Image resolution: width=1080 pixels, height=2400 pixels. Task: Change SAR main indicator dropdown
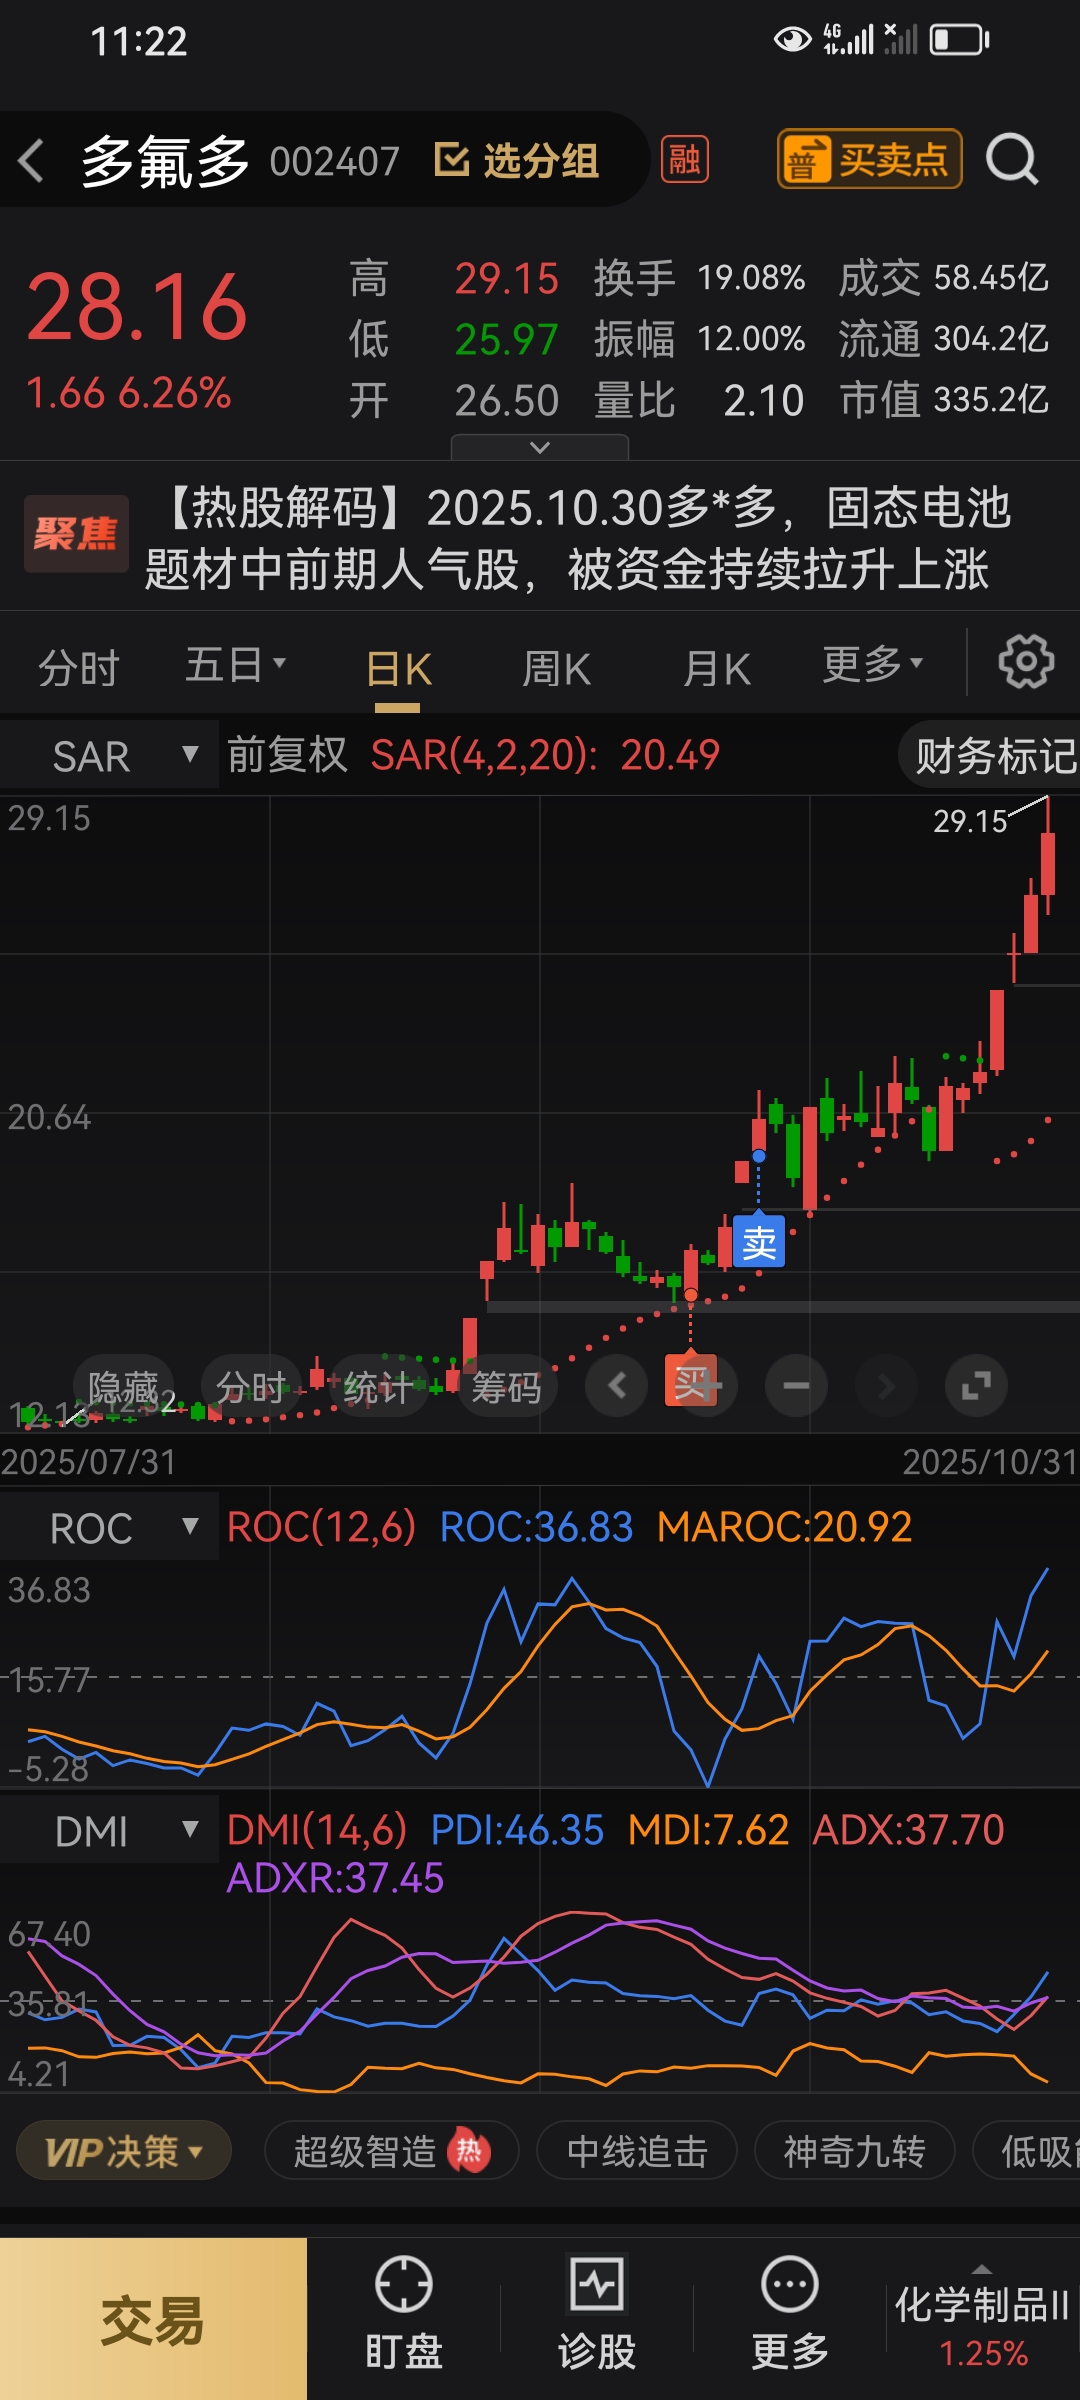pyautogui.click(x=110, y=755)
